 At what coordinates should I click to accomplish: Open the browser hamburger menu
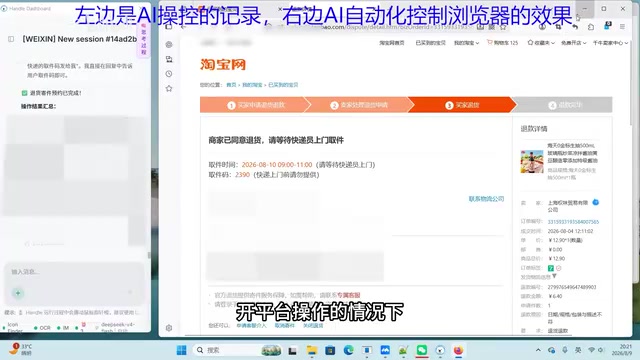pyautogui.click(x=622, y=27)
